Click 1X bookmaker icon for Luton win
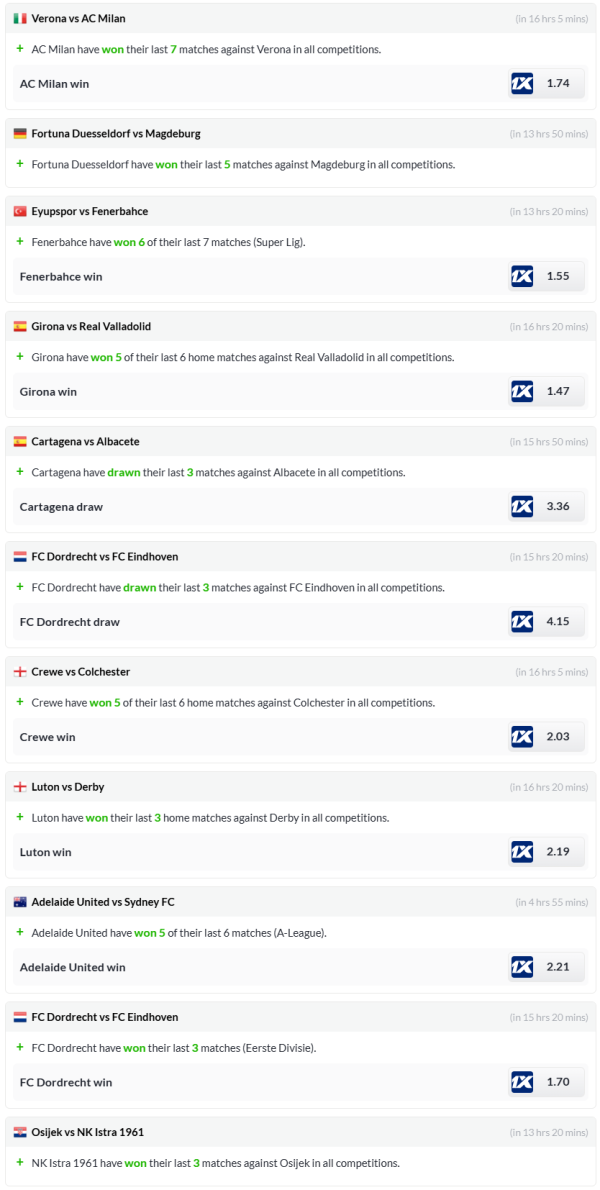600x1190 pixels. pos(522,852)
